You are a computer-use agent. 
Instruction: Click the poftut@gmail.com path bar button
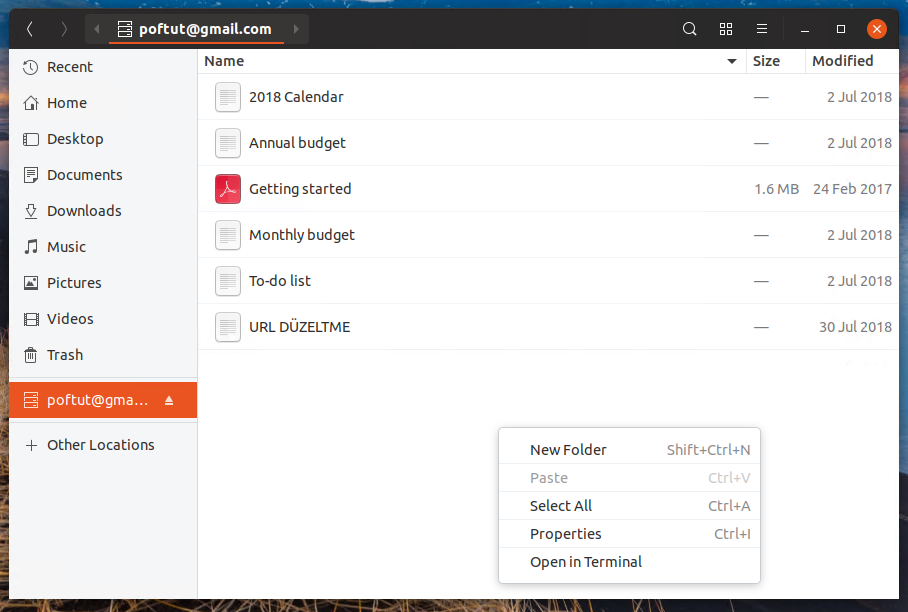point(196,29)
